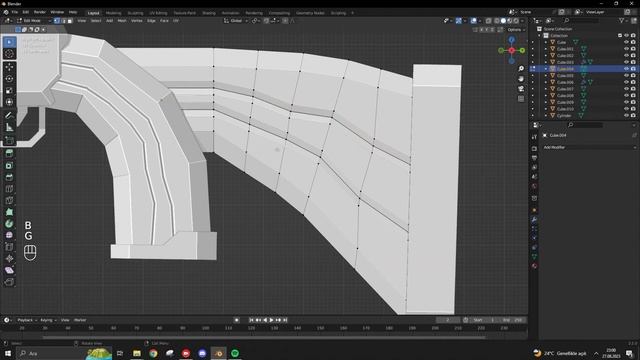This screenshot has width=640, height=360.
Task: Enable edge select mode
Action: [x=63, y=20]
